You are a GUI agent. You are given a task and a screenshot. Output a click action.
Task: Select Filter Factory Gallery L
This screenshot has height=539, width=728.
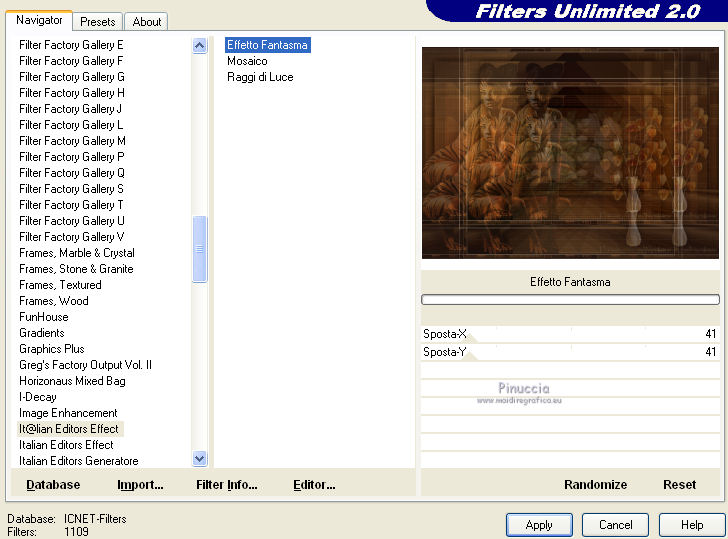[71, 125]
